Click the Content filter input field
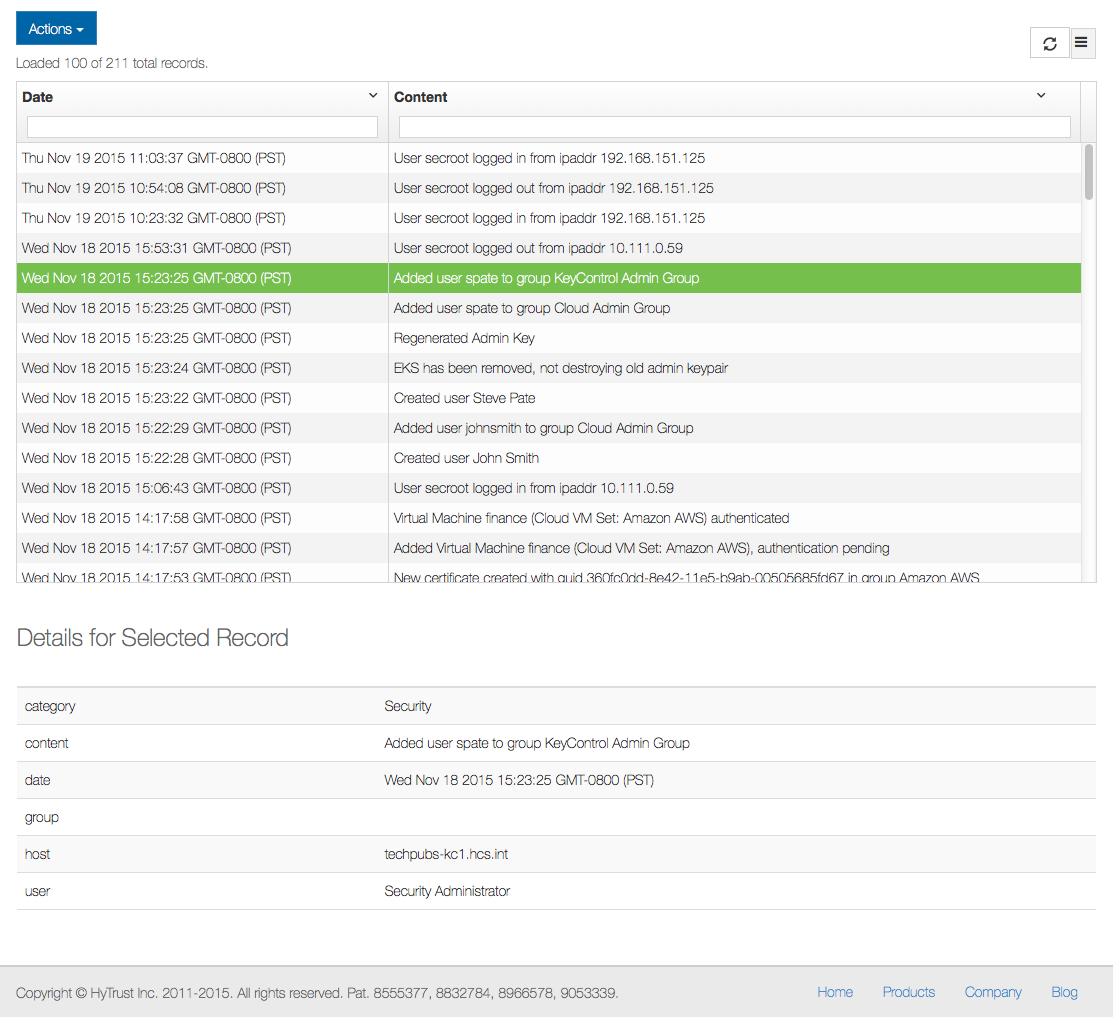This screenshot has height=1017, width=1113. [x=735, y=127]
